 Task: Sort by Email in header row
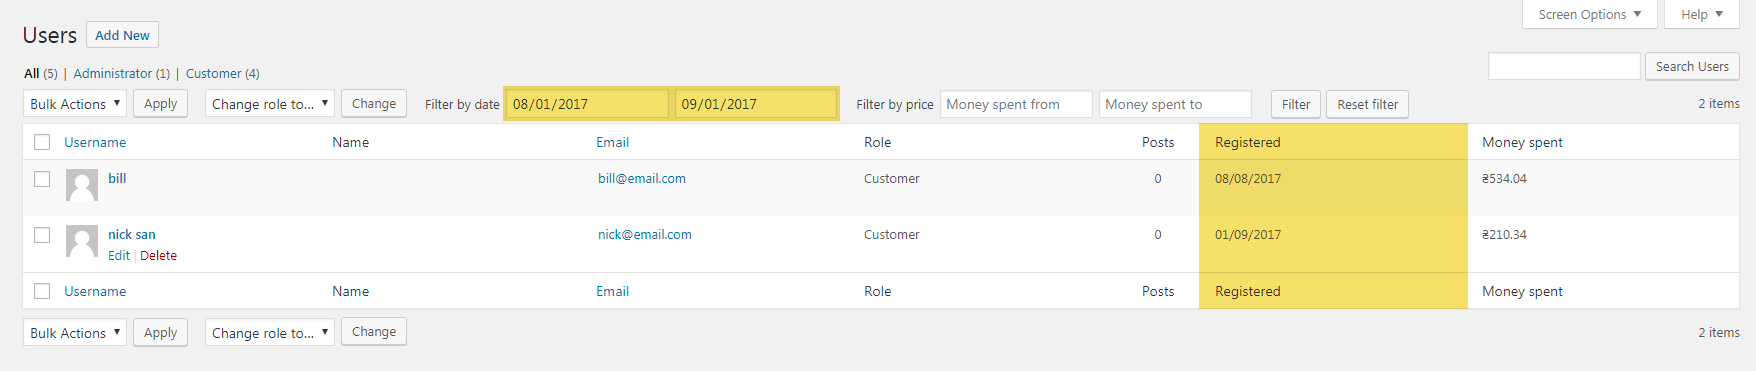pyautogui.click(x=612, y=142)
